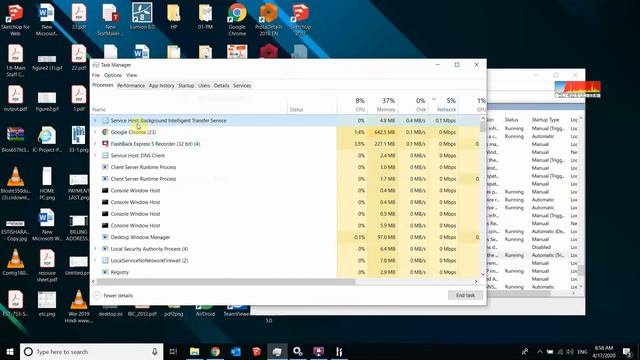Switch to the App history tab

(x=161, y=85)
